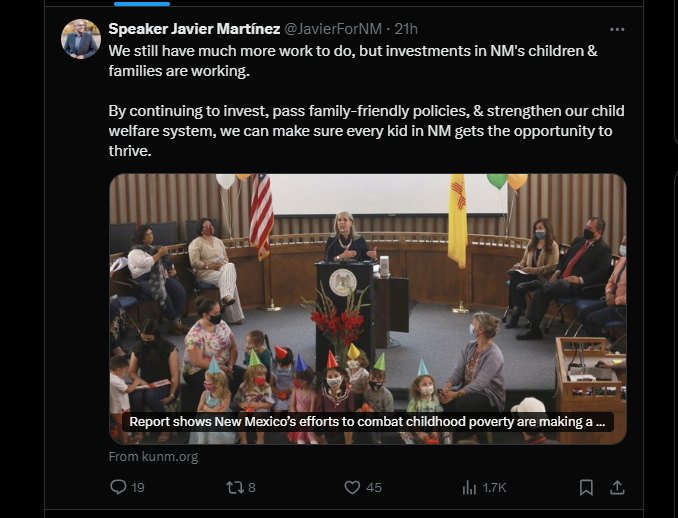The width and height of the screenshot is (678, 518).
Task: Click the 'Report shows New Mexico's efforts' headline
Action: [x=366, y=422]
